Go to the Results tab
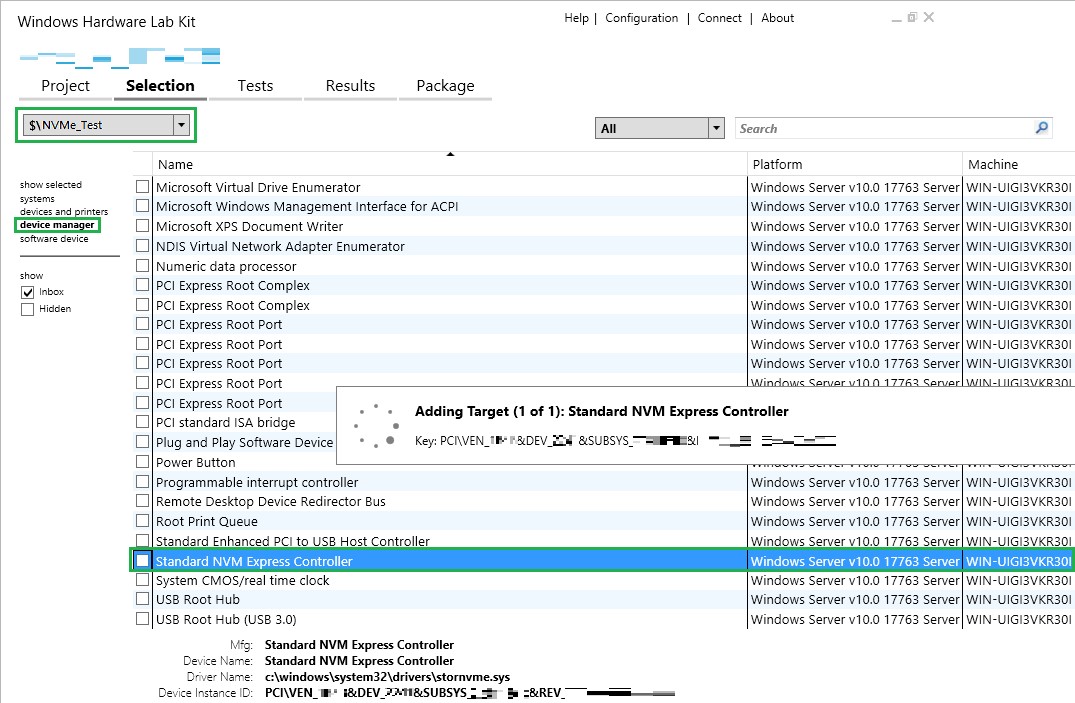Image resolution: width=1075 pixels, height=703 pixels. click(x=350, y=86)
